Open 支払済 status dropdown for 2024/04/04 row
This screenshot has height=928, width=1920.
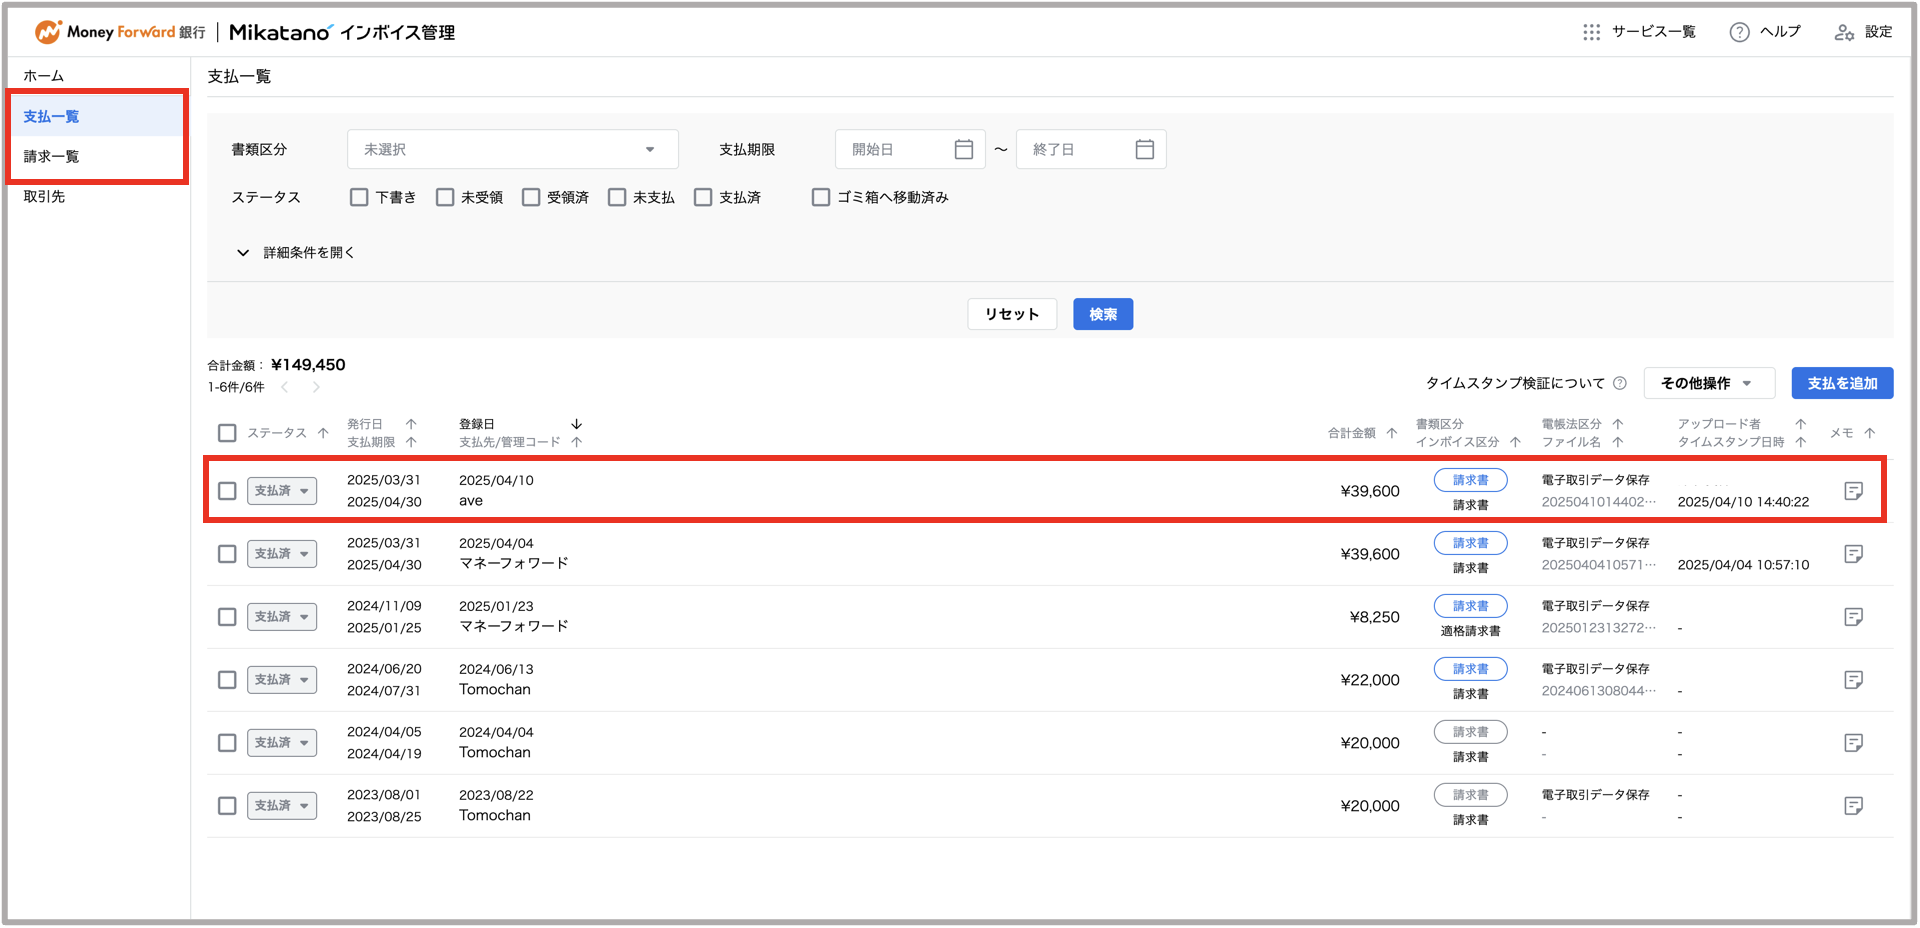[282, 743]
